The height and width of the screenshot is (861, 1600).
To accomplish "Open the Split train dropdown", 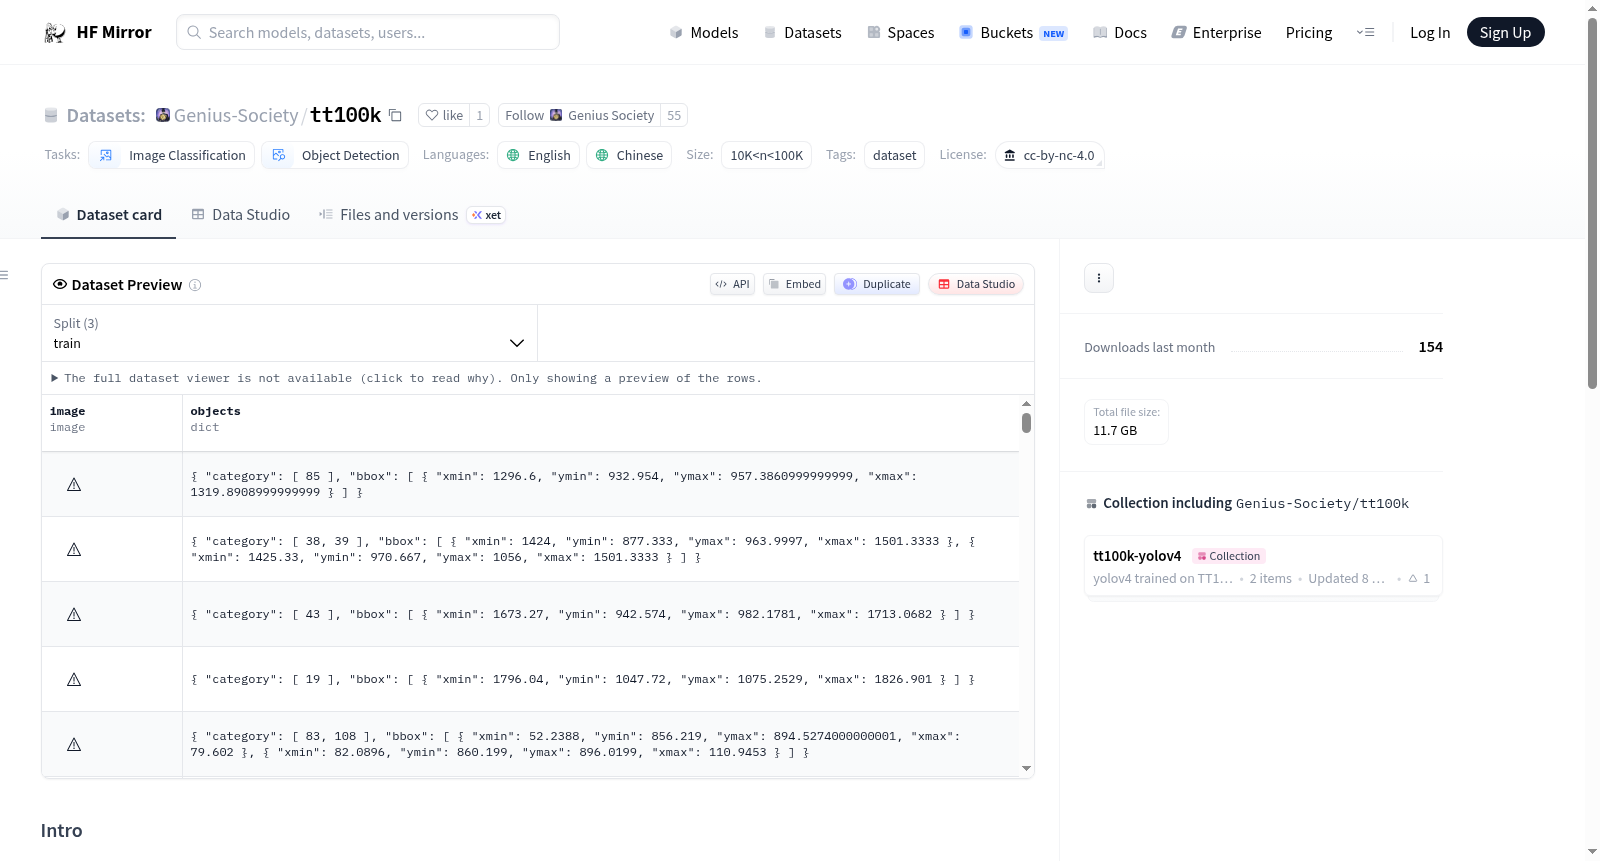I will pyautogui.click(x=289, y=333).
